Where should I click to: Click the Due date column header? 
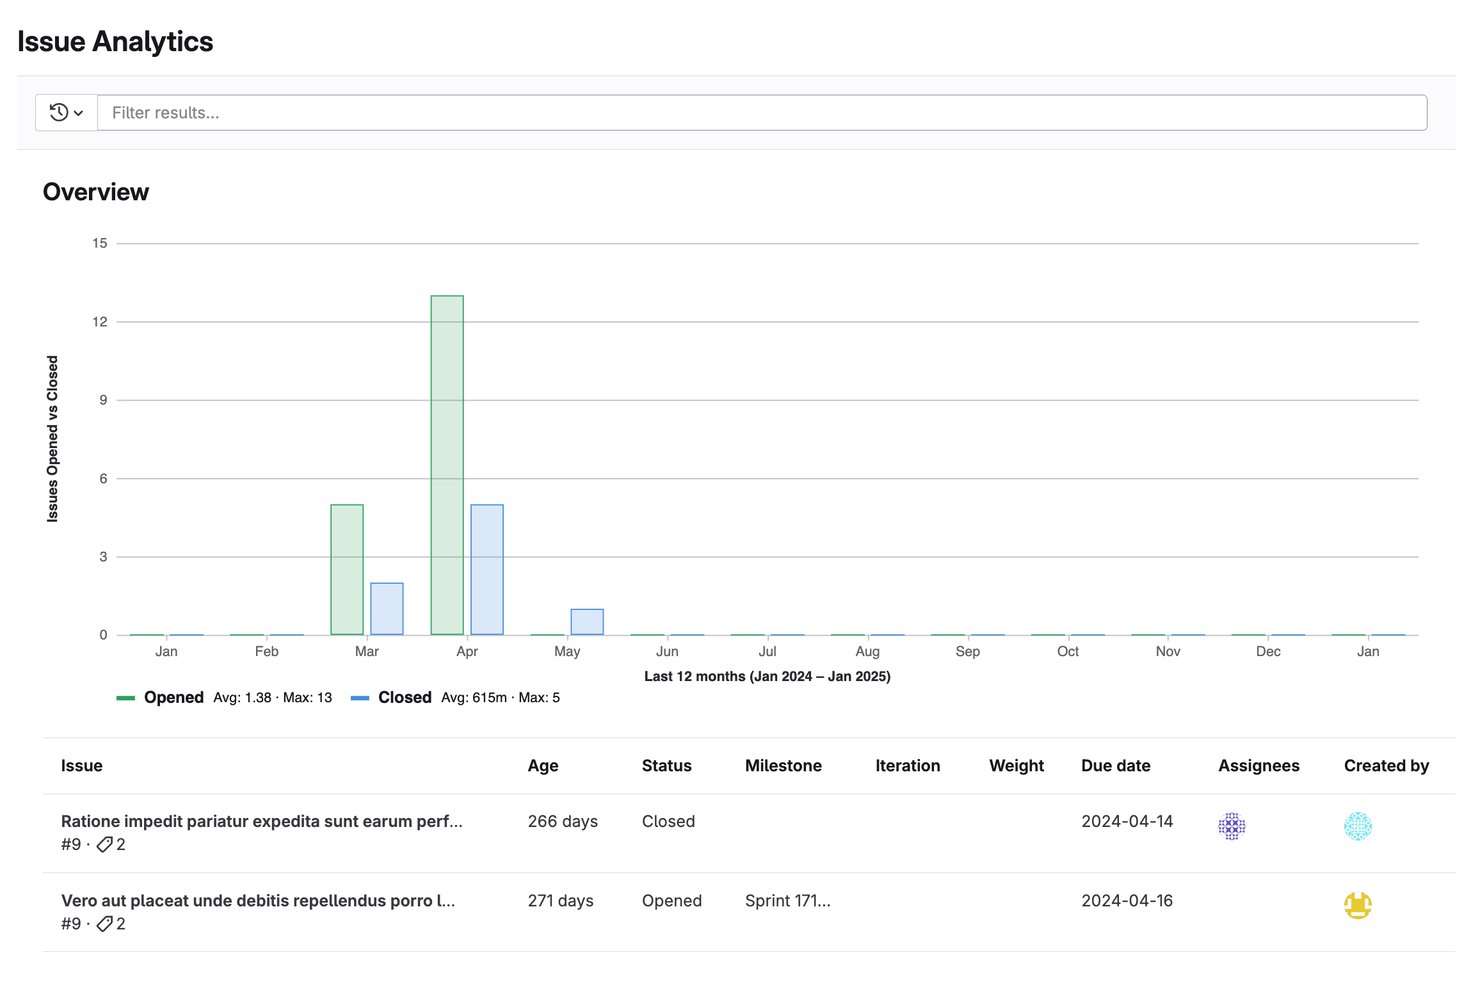(x=1116, y=766)
